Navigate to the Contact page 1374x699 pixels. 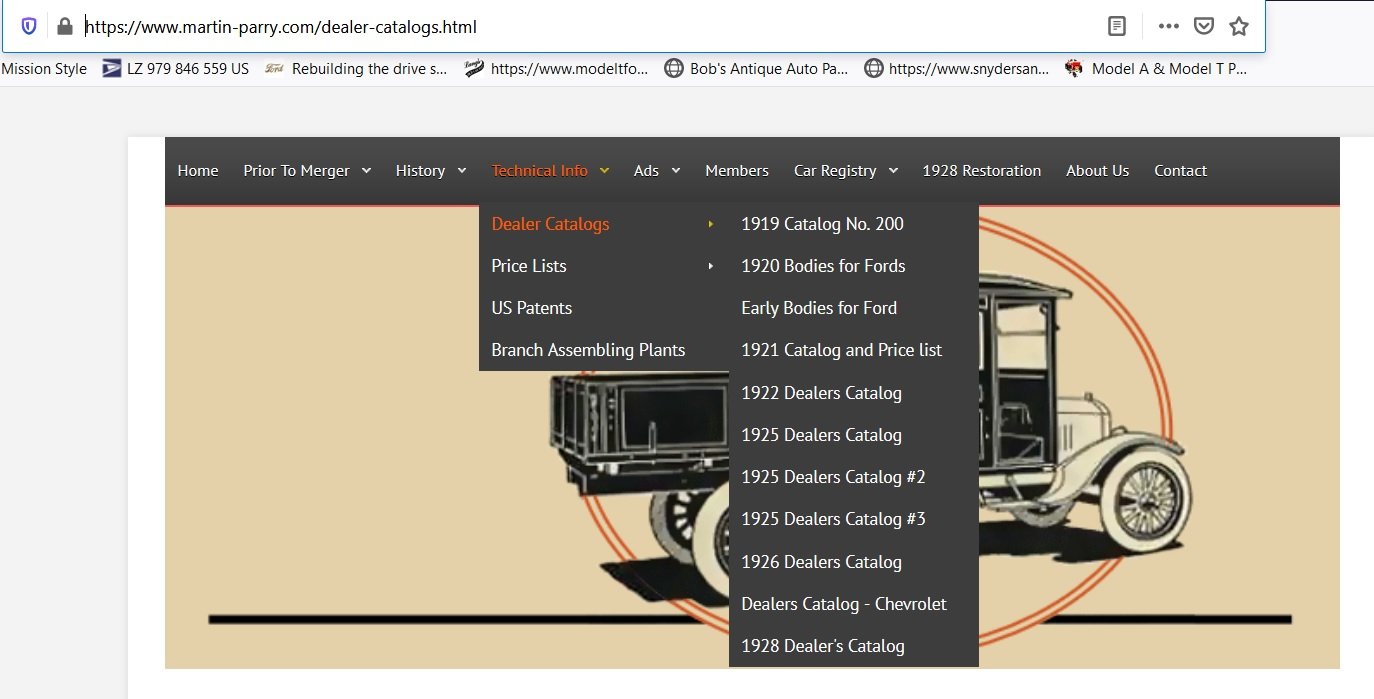(1180, 171)
